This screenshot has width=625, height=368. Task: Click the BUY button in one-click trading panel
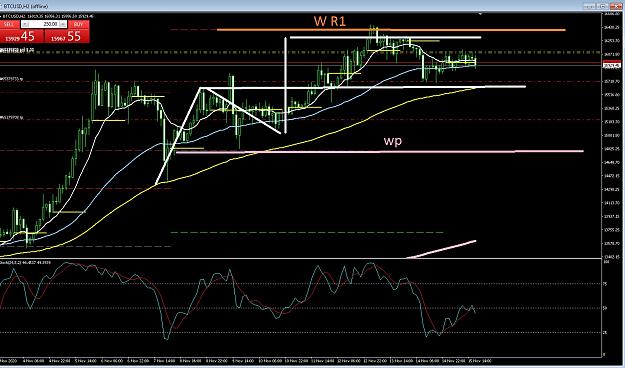79,24
